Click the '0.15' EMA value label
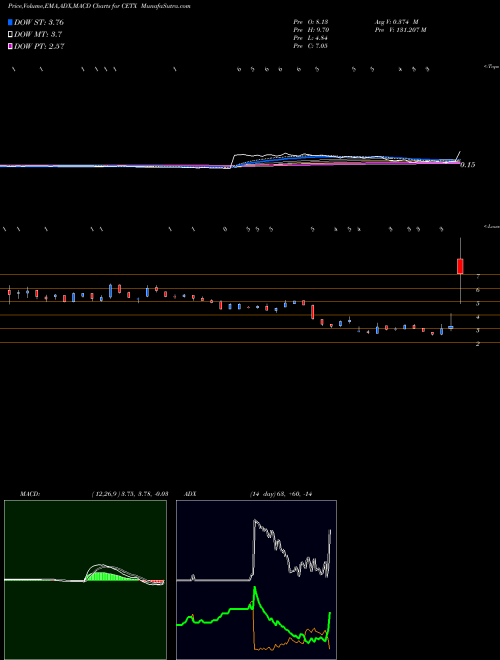This screenshot has height=660, width=500. (468, 165)
